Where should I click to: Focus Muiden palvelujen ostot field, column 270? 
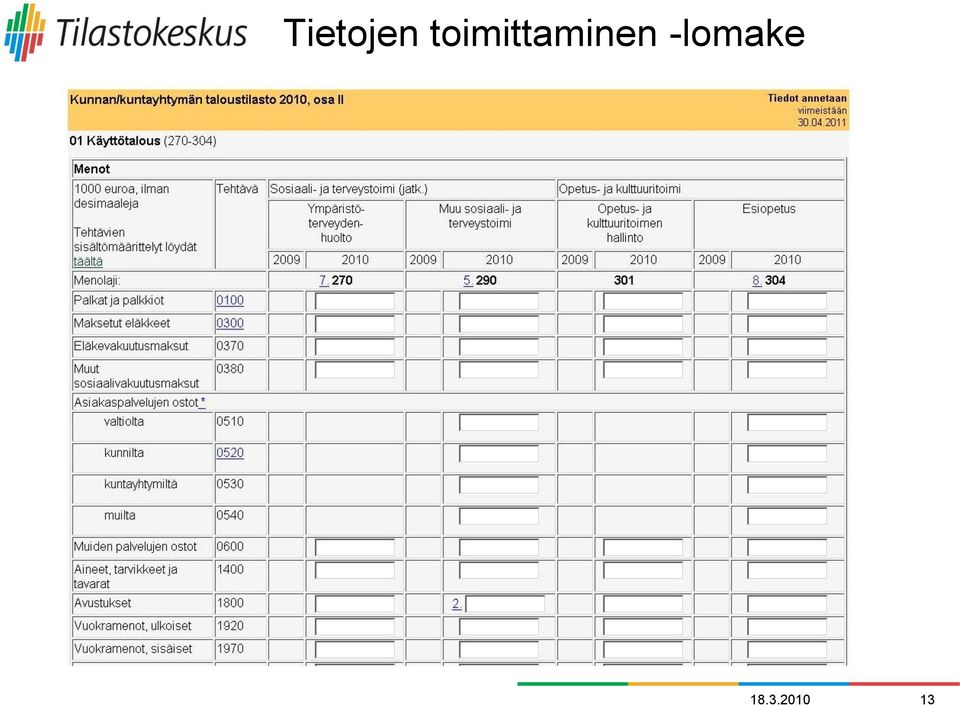[x=355, y=547]
